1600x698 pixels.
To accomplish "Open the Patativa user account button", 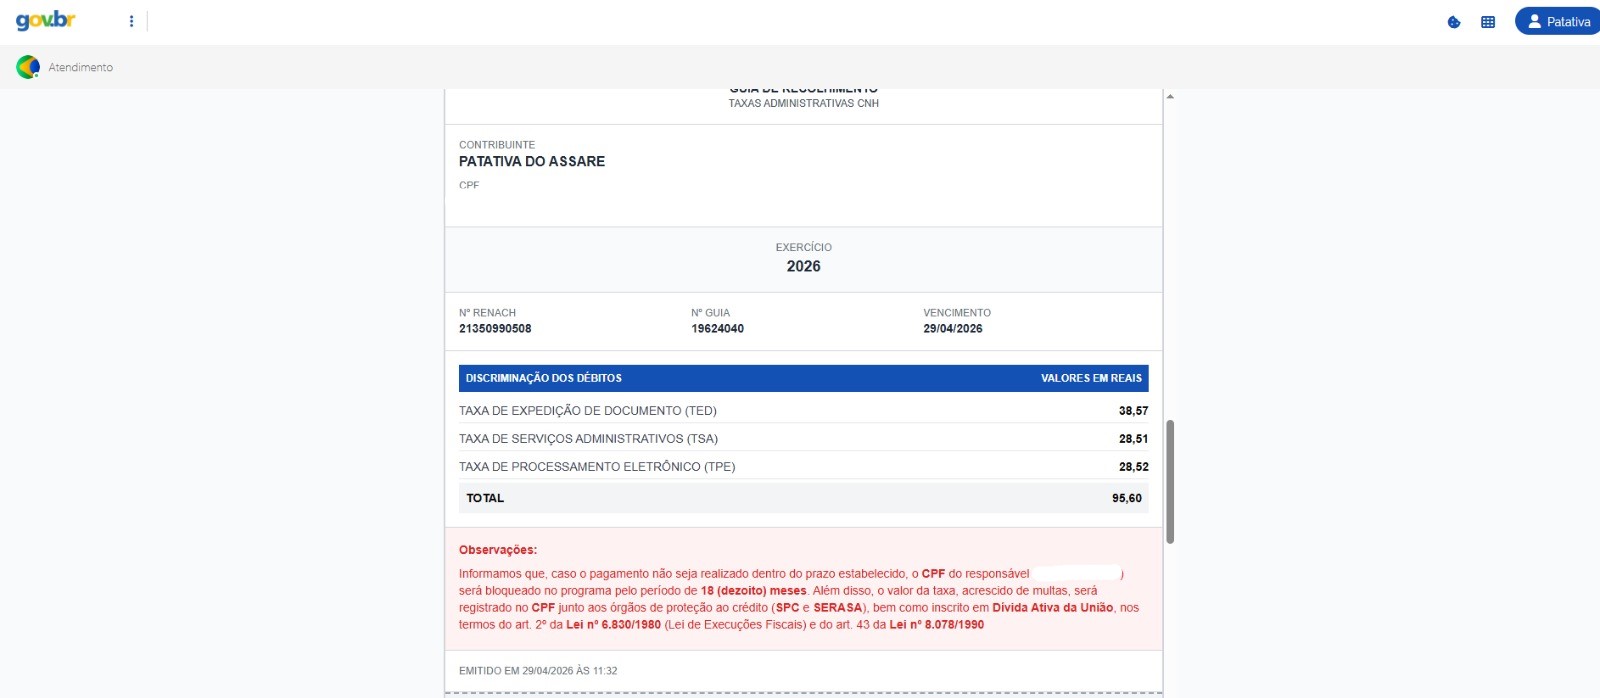I will pos(1557,21).
